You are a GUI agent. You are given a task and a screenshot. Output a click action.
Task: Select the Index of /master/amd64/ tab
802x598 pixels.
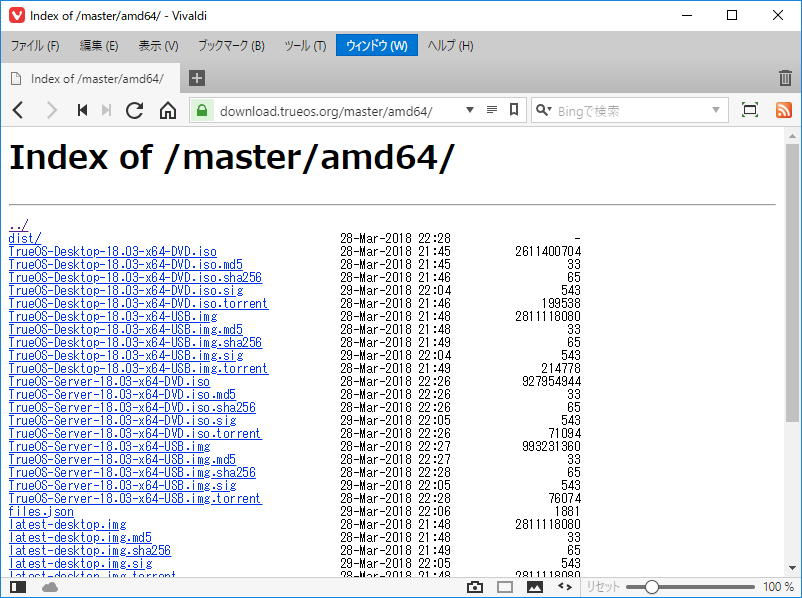pos(91,78)
